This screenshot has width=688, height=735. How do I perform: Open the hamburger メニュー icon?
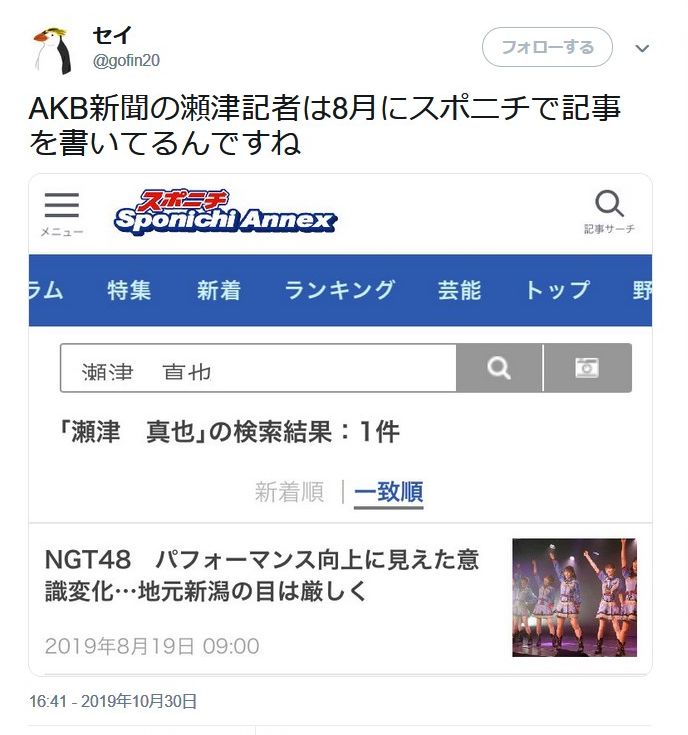[x=61, y=213]
